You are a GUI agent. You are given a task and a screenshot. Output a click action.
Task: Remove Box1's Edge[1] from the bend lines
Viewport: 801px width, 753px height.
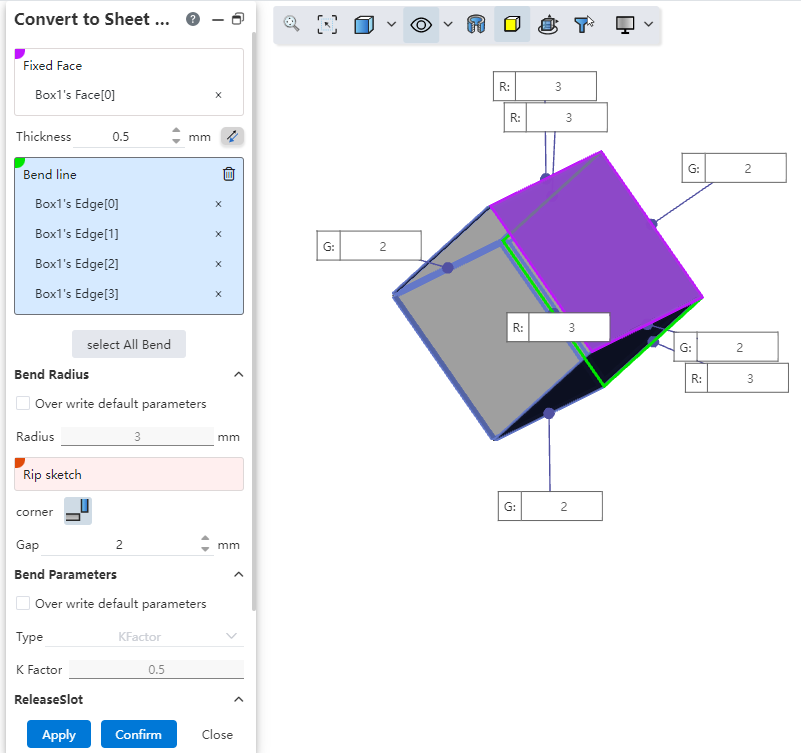(x=218, y=234)
